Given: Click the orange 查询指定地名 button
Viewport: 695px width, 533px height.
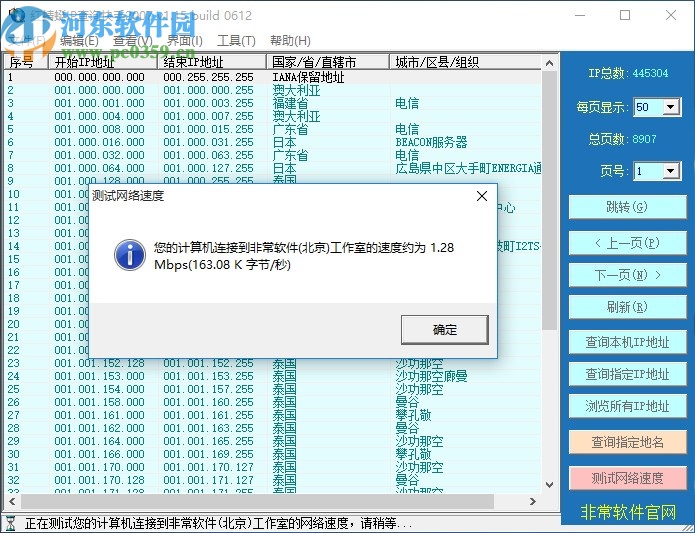Looking at the screenshot, I should 627,442.
